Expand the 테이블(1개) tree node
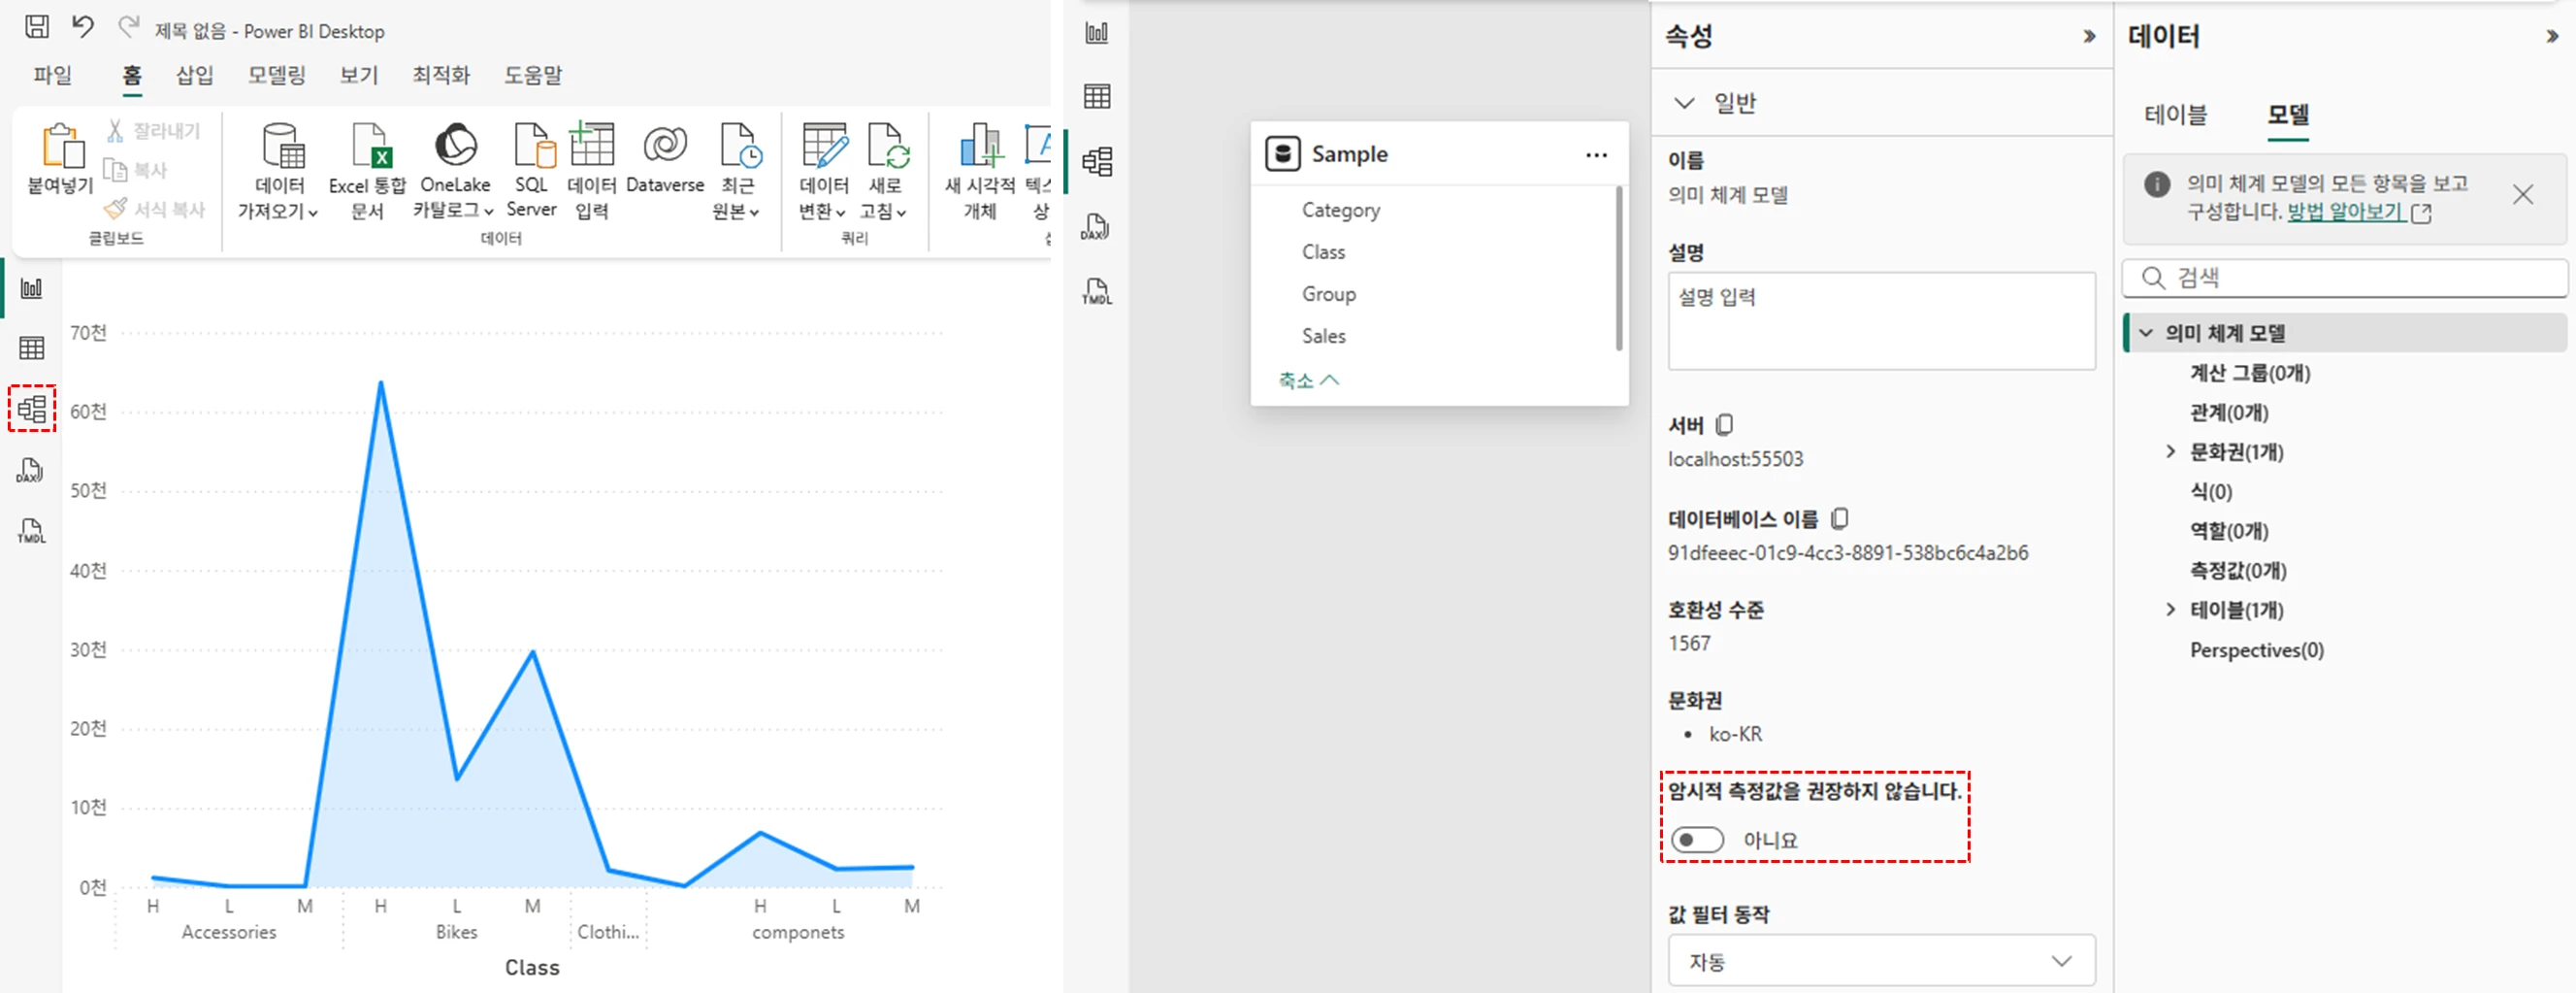Image resolution: width=2576 pixels, height=993 pixels. pyautogui.click(x=2170, y=609)
